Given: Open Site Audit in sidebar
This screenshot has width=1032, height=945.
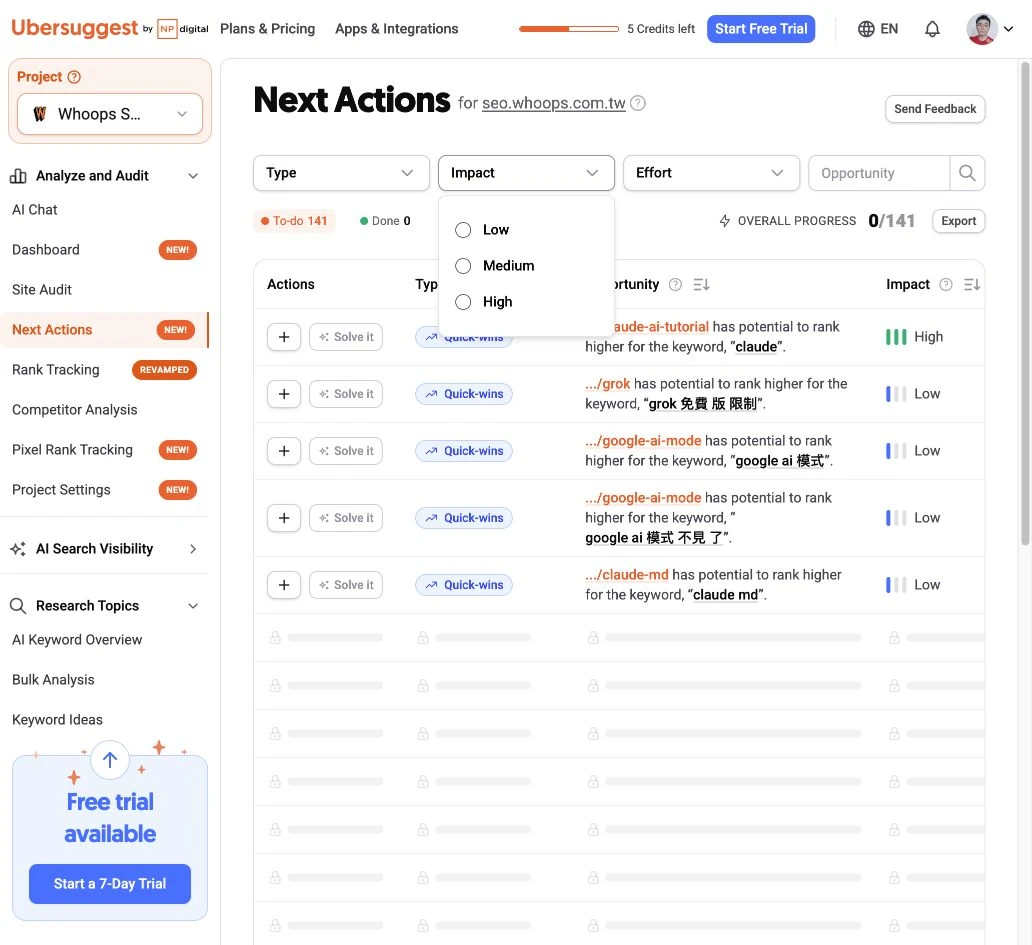Looking at the screenshot, I should pos(42,290).
